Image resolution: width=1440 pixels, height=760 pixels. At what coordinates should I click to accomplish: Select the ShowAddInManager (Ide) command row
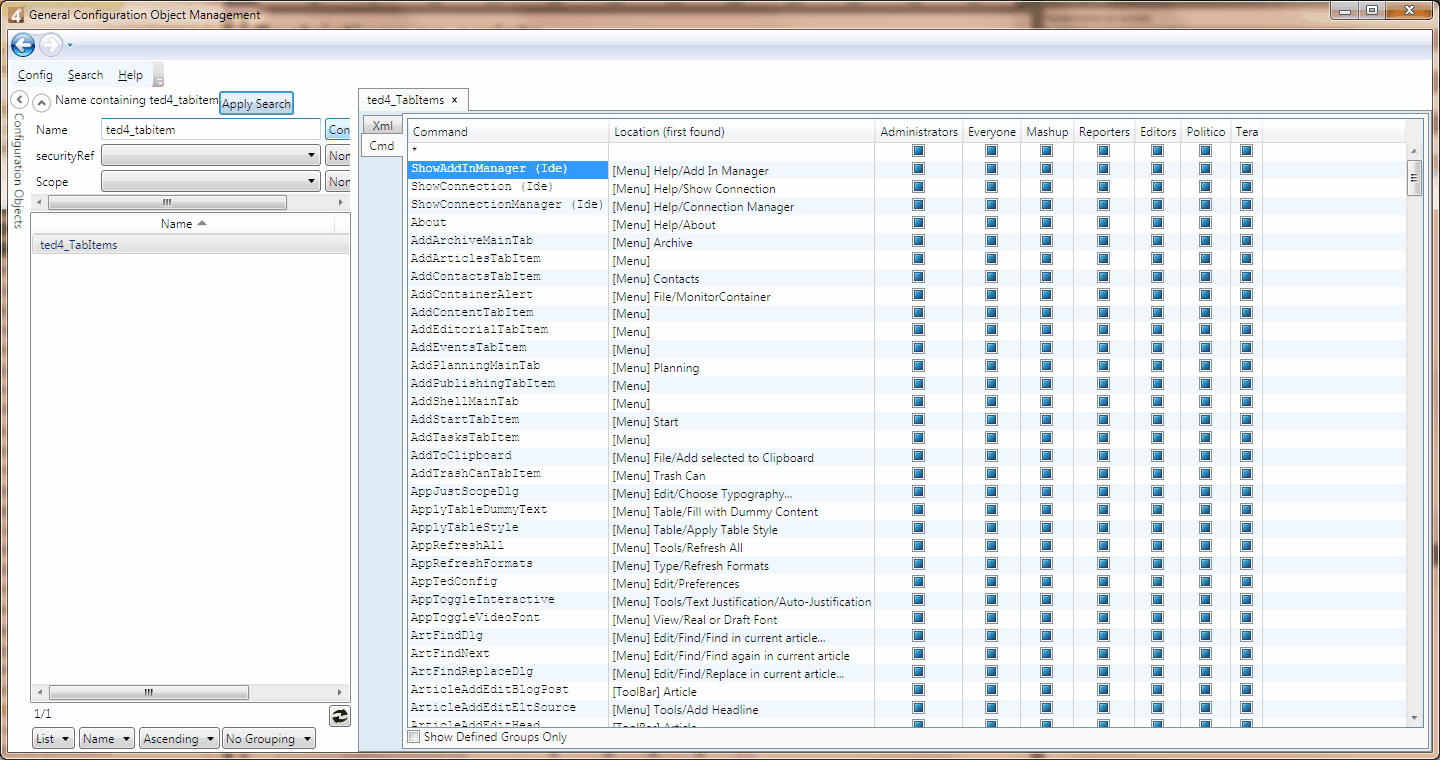[x=508, y=169]
